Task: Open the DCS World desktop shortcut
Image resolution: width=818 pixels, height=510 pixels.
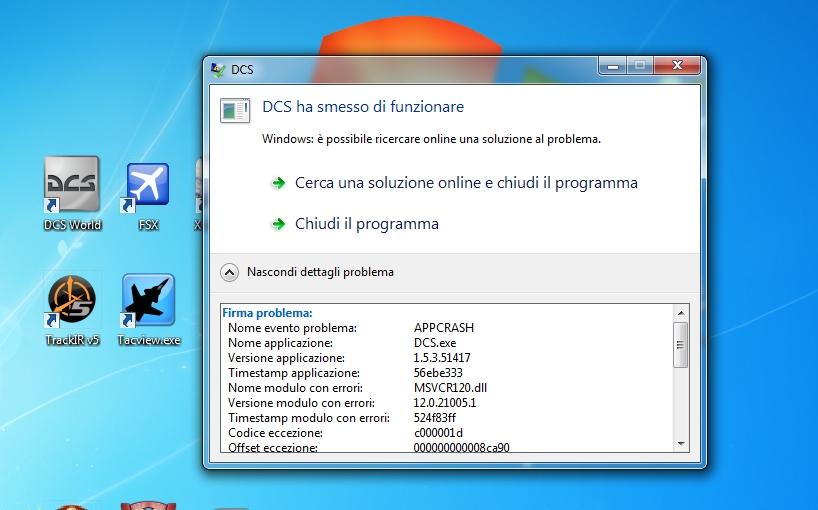Action: point(72,193)
